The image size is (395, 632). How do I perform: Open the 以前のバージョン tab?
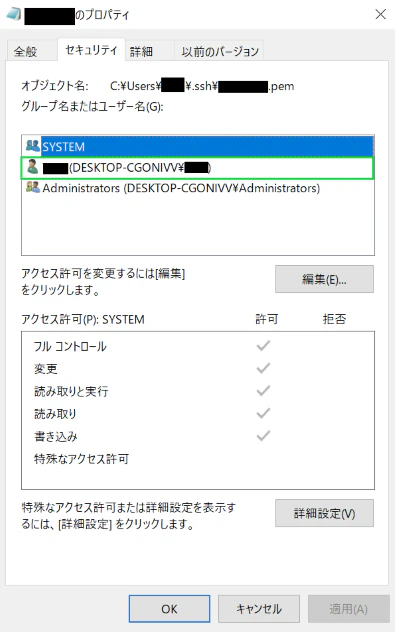pos(220,51)
